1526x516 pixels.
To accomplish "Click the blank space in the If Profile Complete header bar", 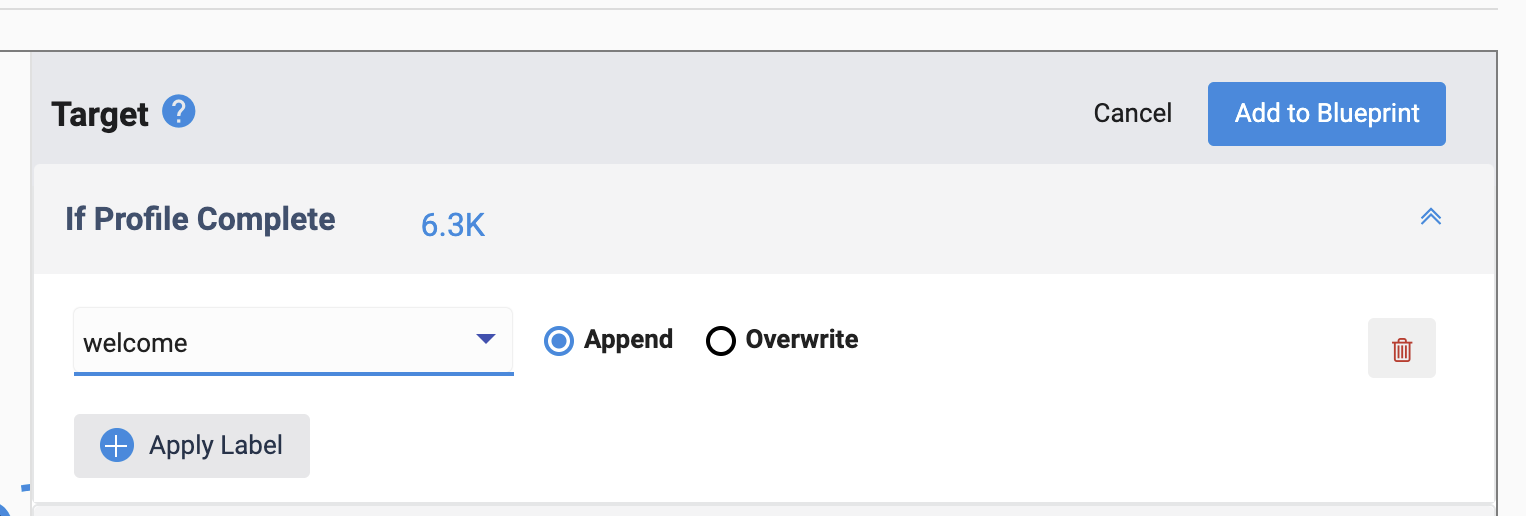I will 950,219.
